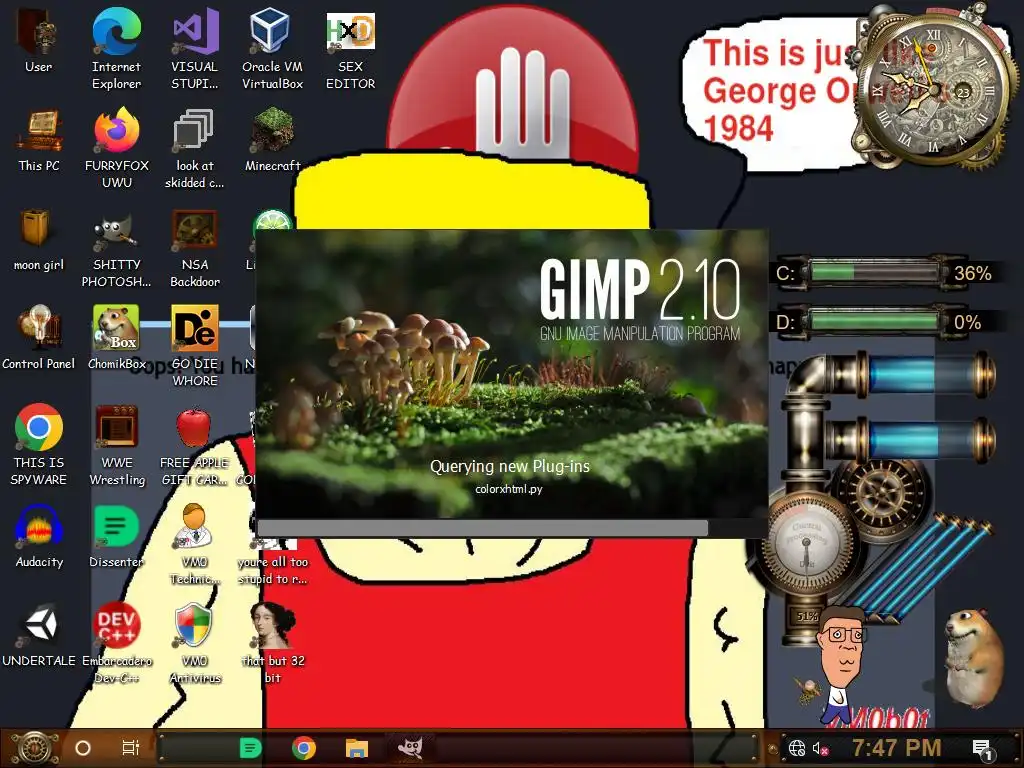This screenshot has height=768, width=1024.
Task: Open File Explorer from the taskbar
Action: point(357,748)
